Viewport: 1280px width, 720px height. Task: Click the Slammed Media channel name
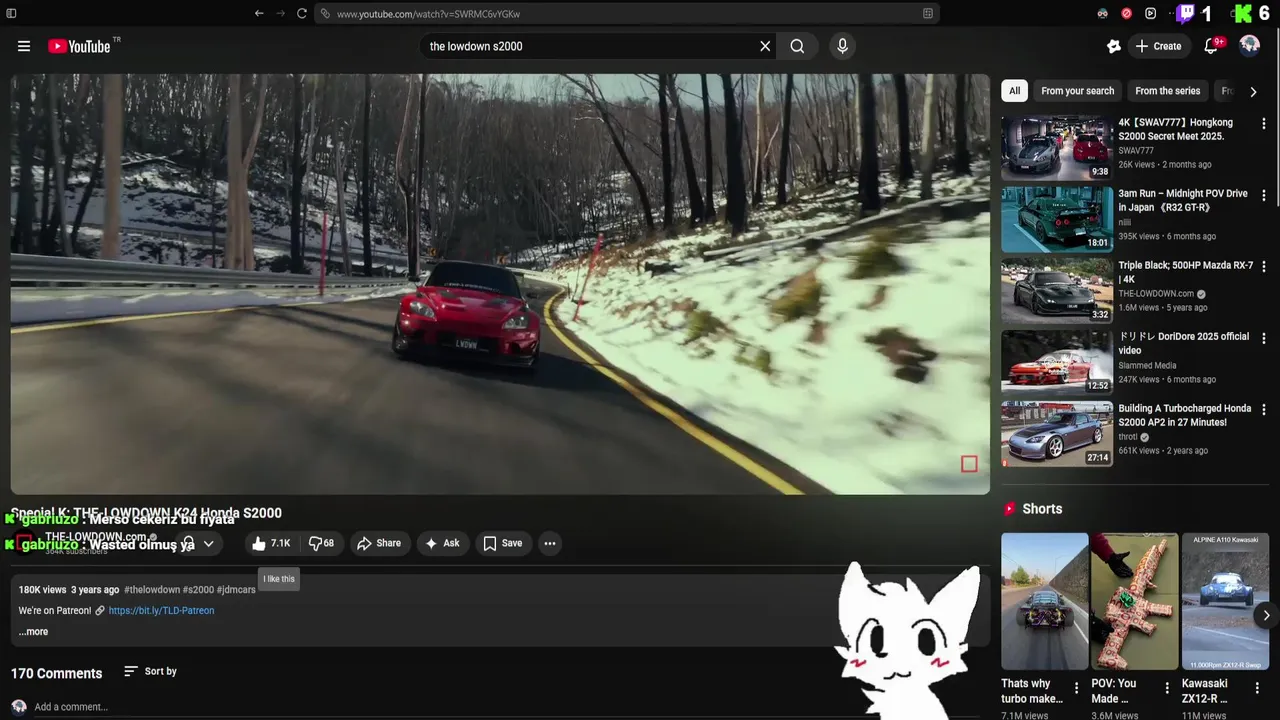pos(1147,366)
